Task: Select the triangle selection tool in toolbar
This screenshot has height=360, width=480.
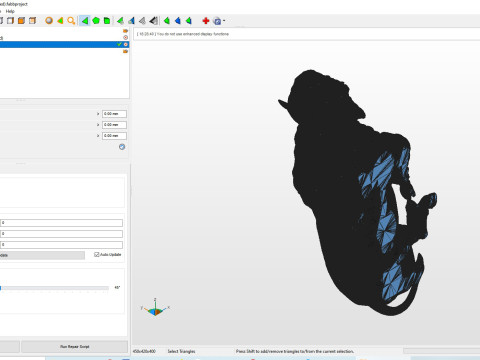Action: (x=85, y=21)
